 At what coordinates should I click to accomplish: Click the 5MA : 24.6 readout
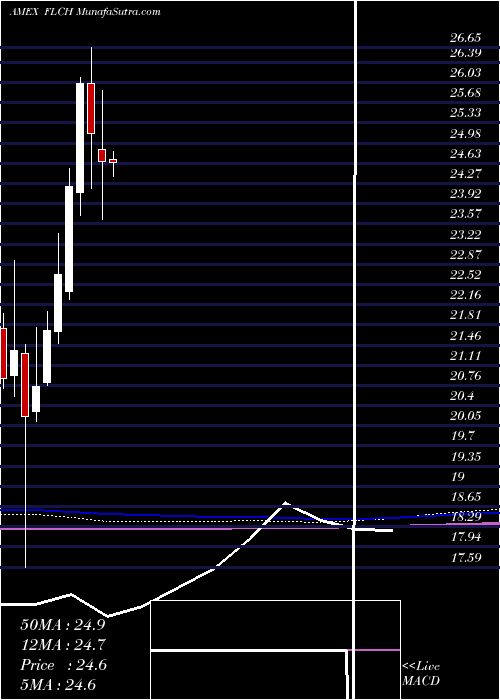point(58,685)
